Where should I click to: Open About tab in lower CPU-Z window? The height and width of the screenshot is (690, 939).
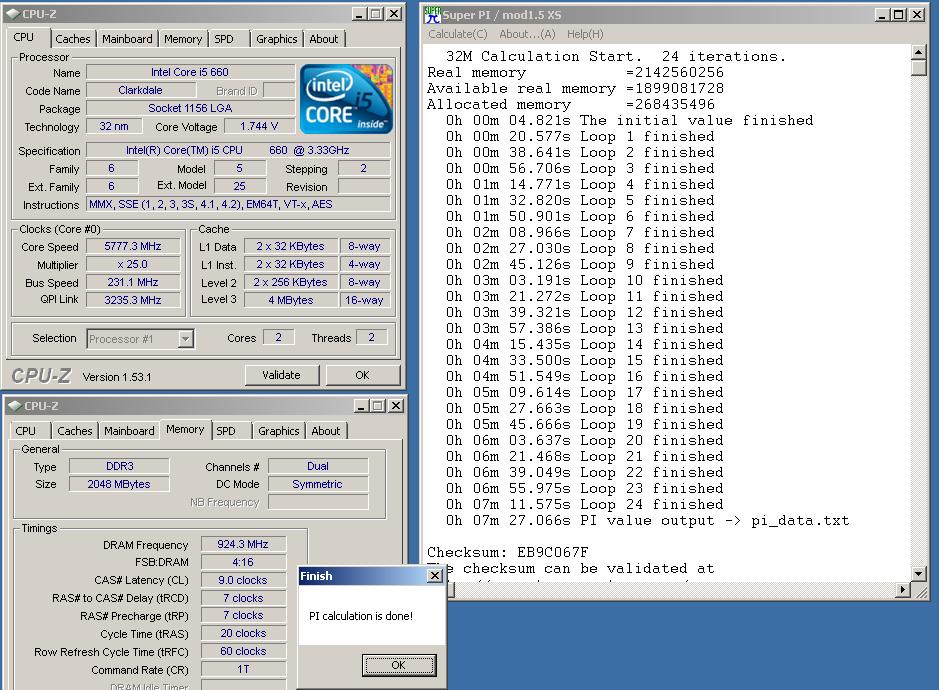(x=326, y=431)
